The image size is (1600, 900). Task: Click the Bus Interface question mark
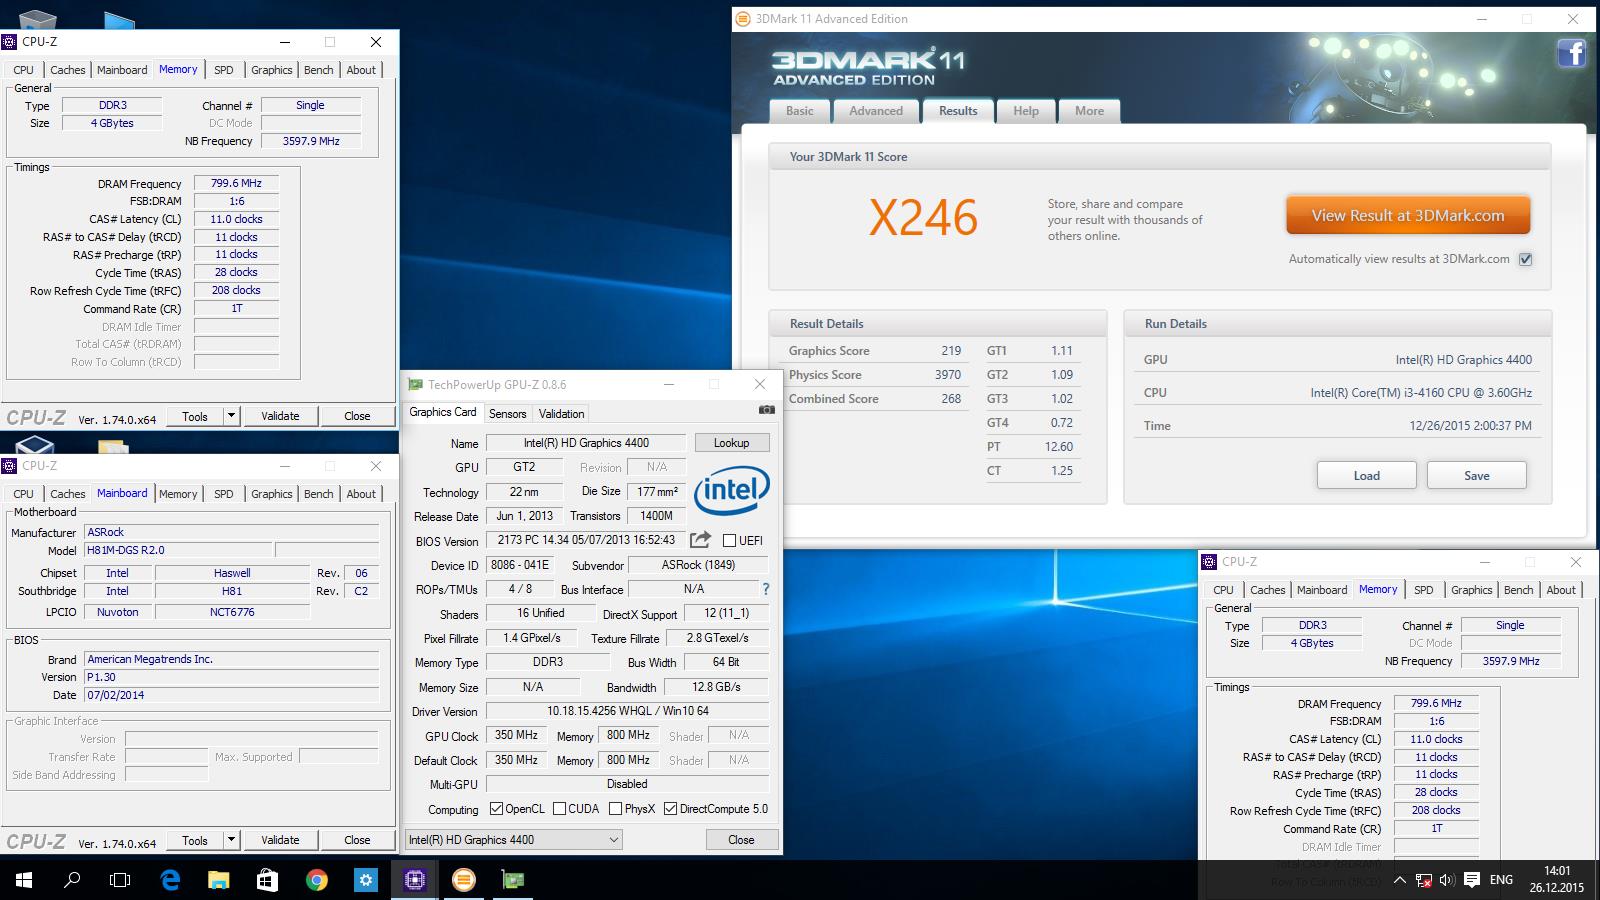click(766, 589)
